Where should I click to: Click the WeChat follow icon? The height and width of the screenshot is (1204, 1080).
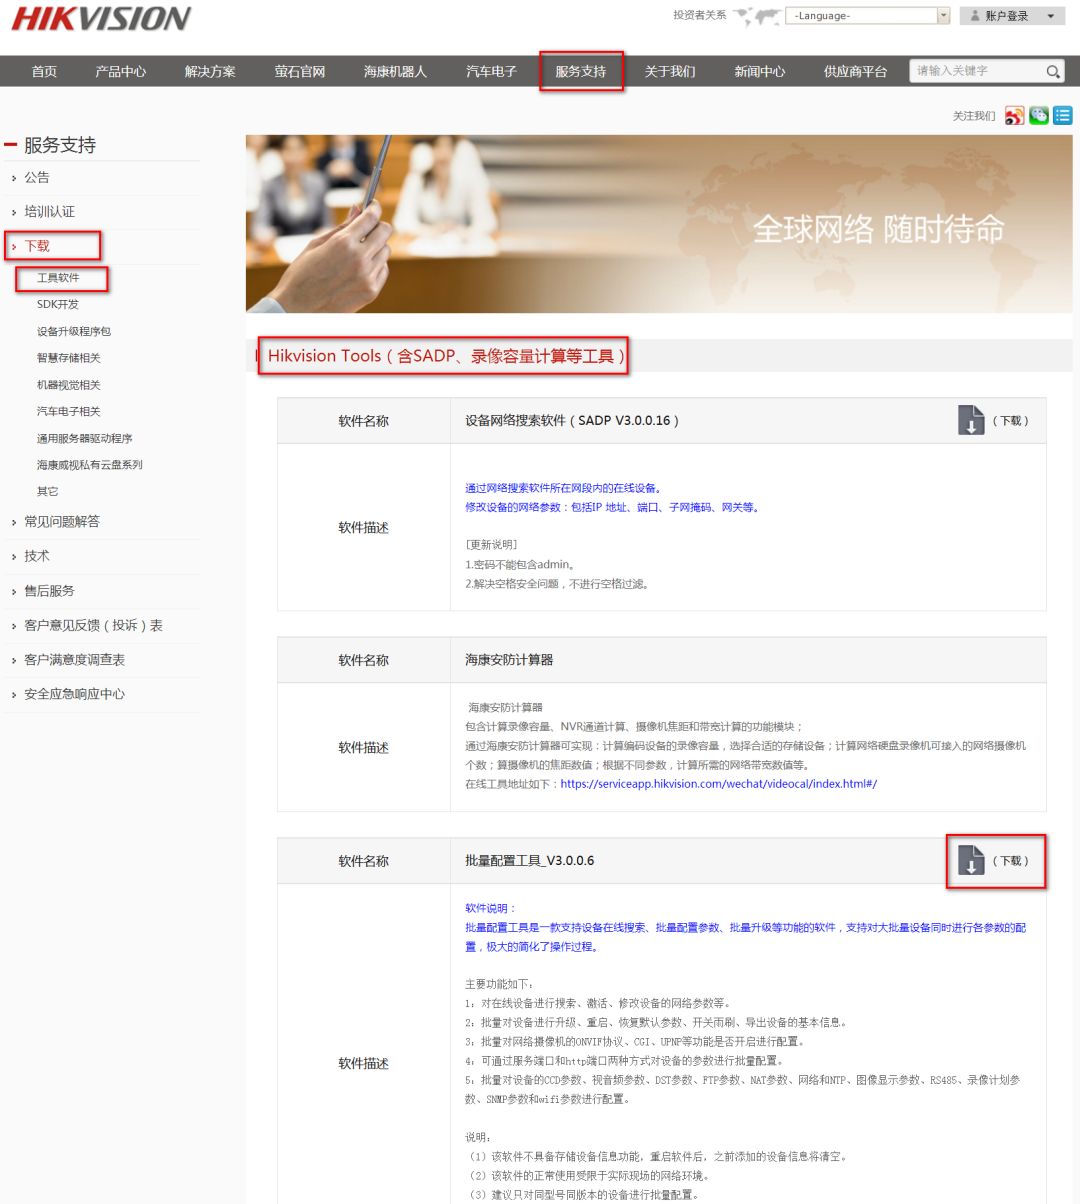(1039, 116)
